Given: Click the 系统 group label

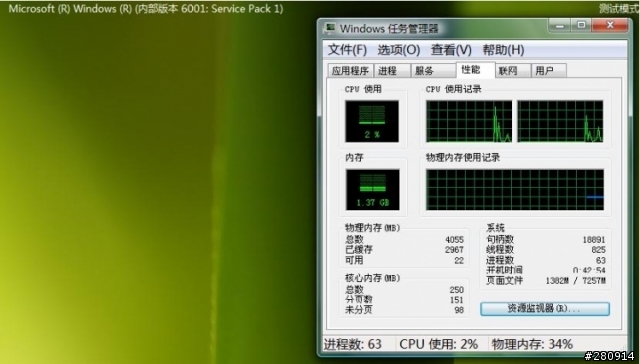Looking at the screenshot, I should click(x=496, y=228).
